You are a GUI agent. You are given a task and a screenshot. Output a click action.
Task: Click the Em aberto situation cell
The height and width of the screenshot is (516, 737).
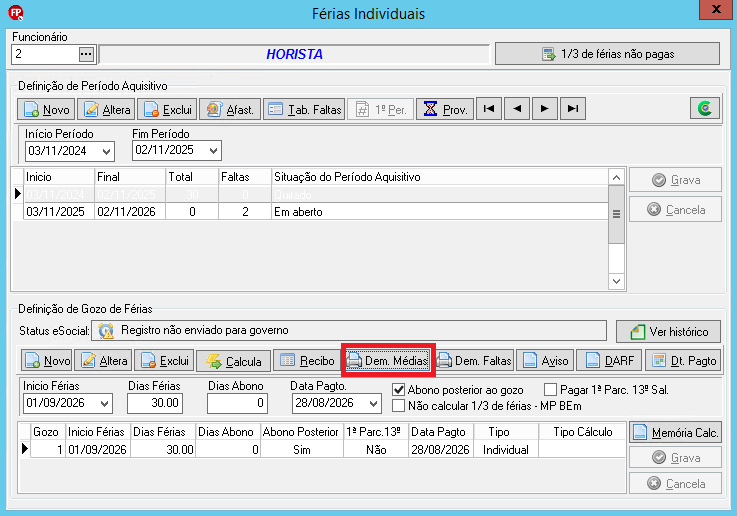click(x=440, y=211)
